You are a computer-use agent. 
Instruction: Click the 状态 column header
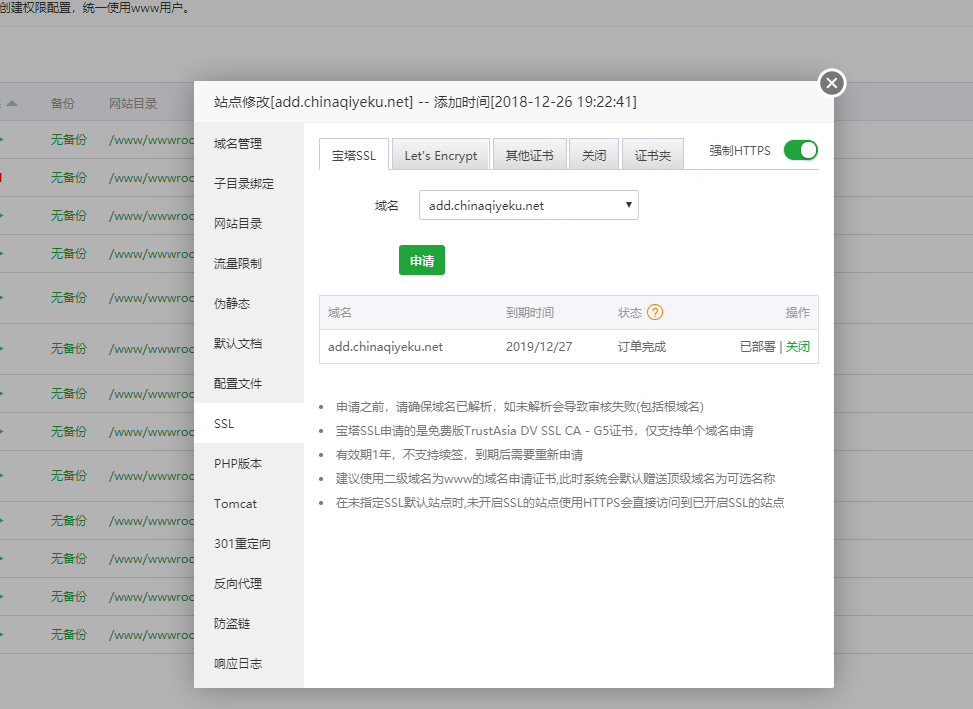(629, 312)
